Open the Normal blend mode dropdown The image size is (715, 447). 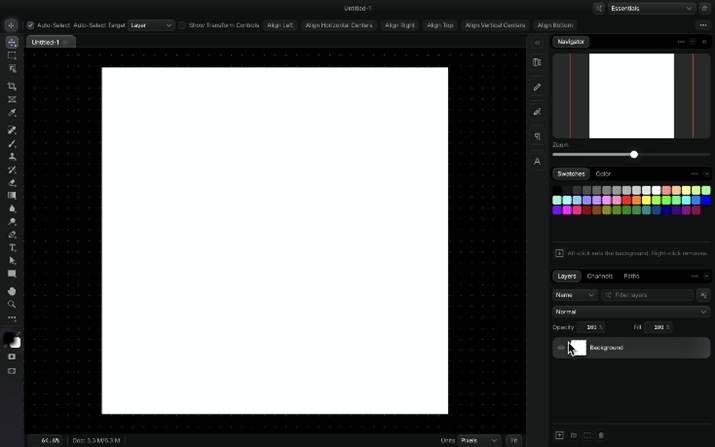[x=631, y=312]
